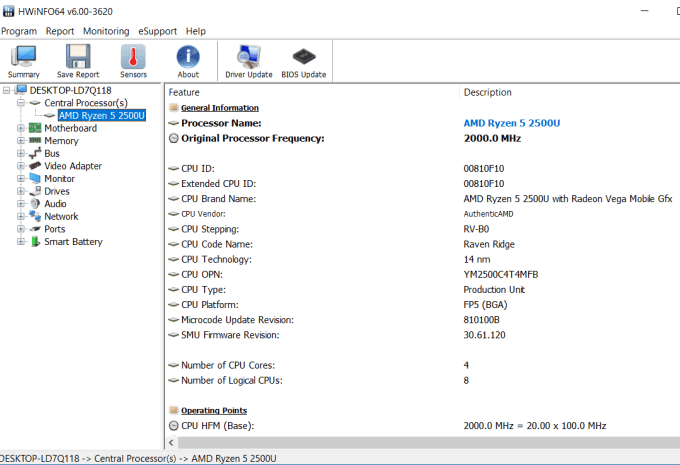Click the blue AMD Ryzen 5 2500U value
Screen dimensions: 680x465
(x=512, y=123)
